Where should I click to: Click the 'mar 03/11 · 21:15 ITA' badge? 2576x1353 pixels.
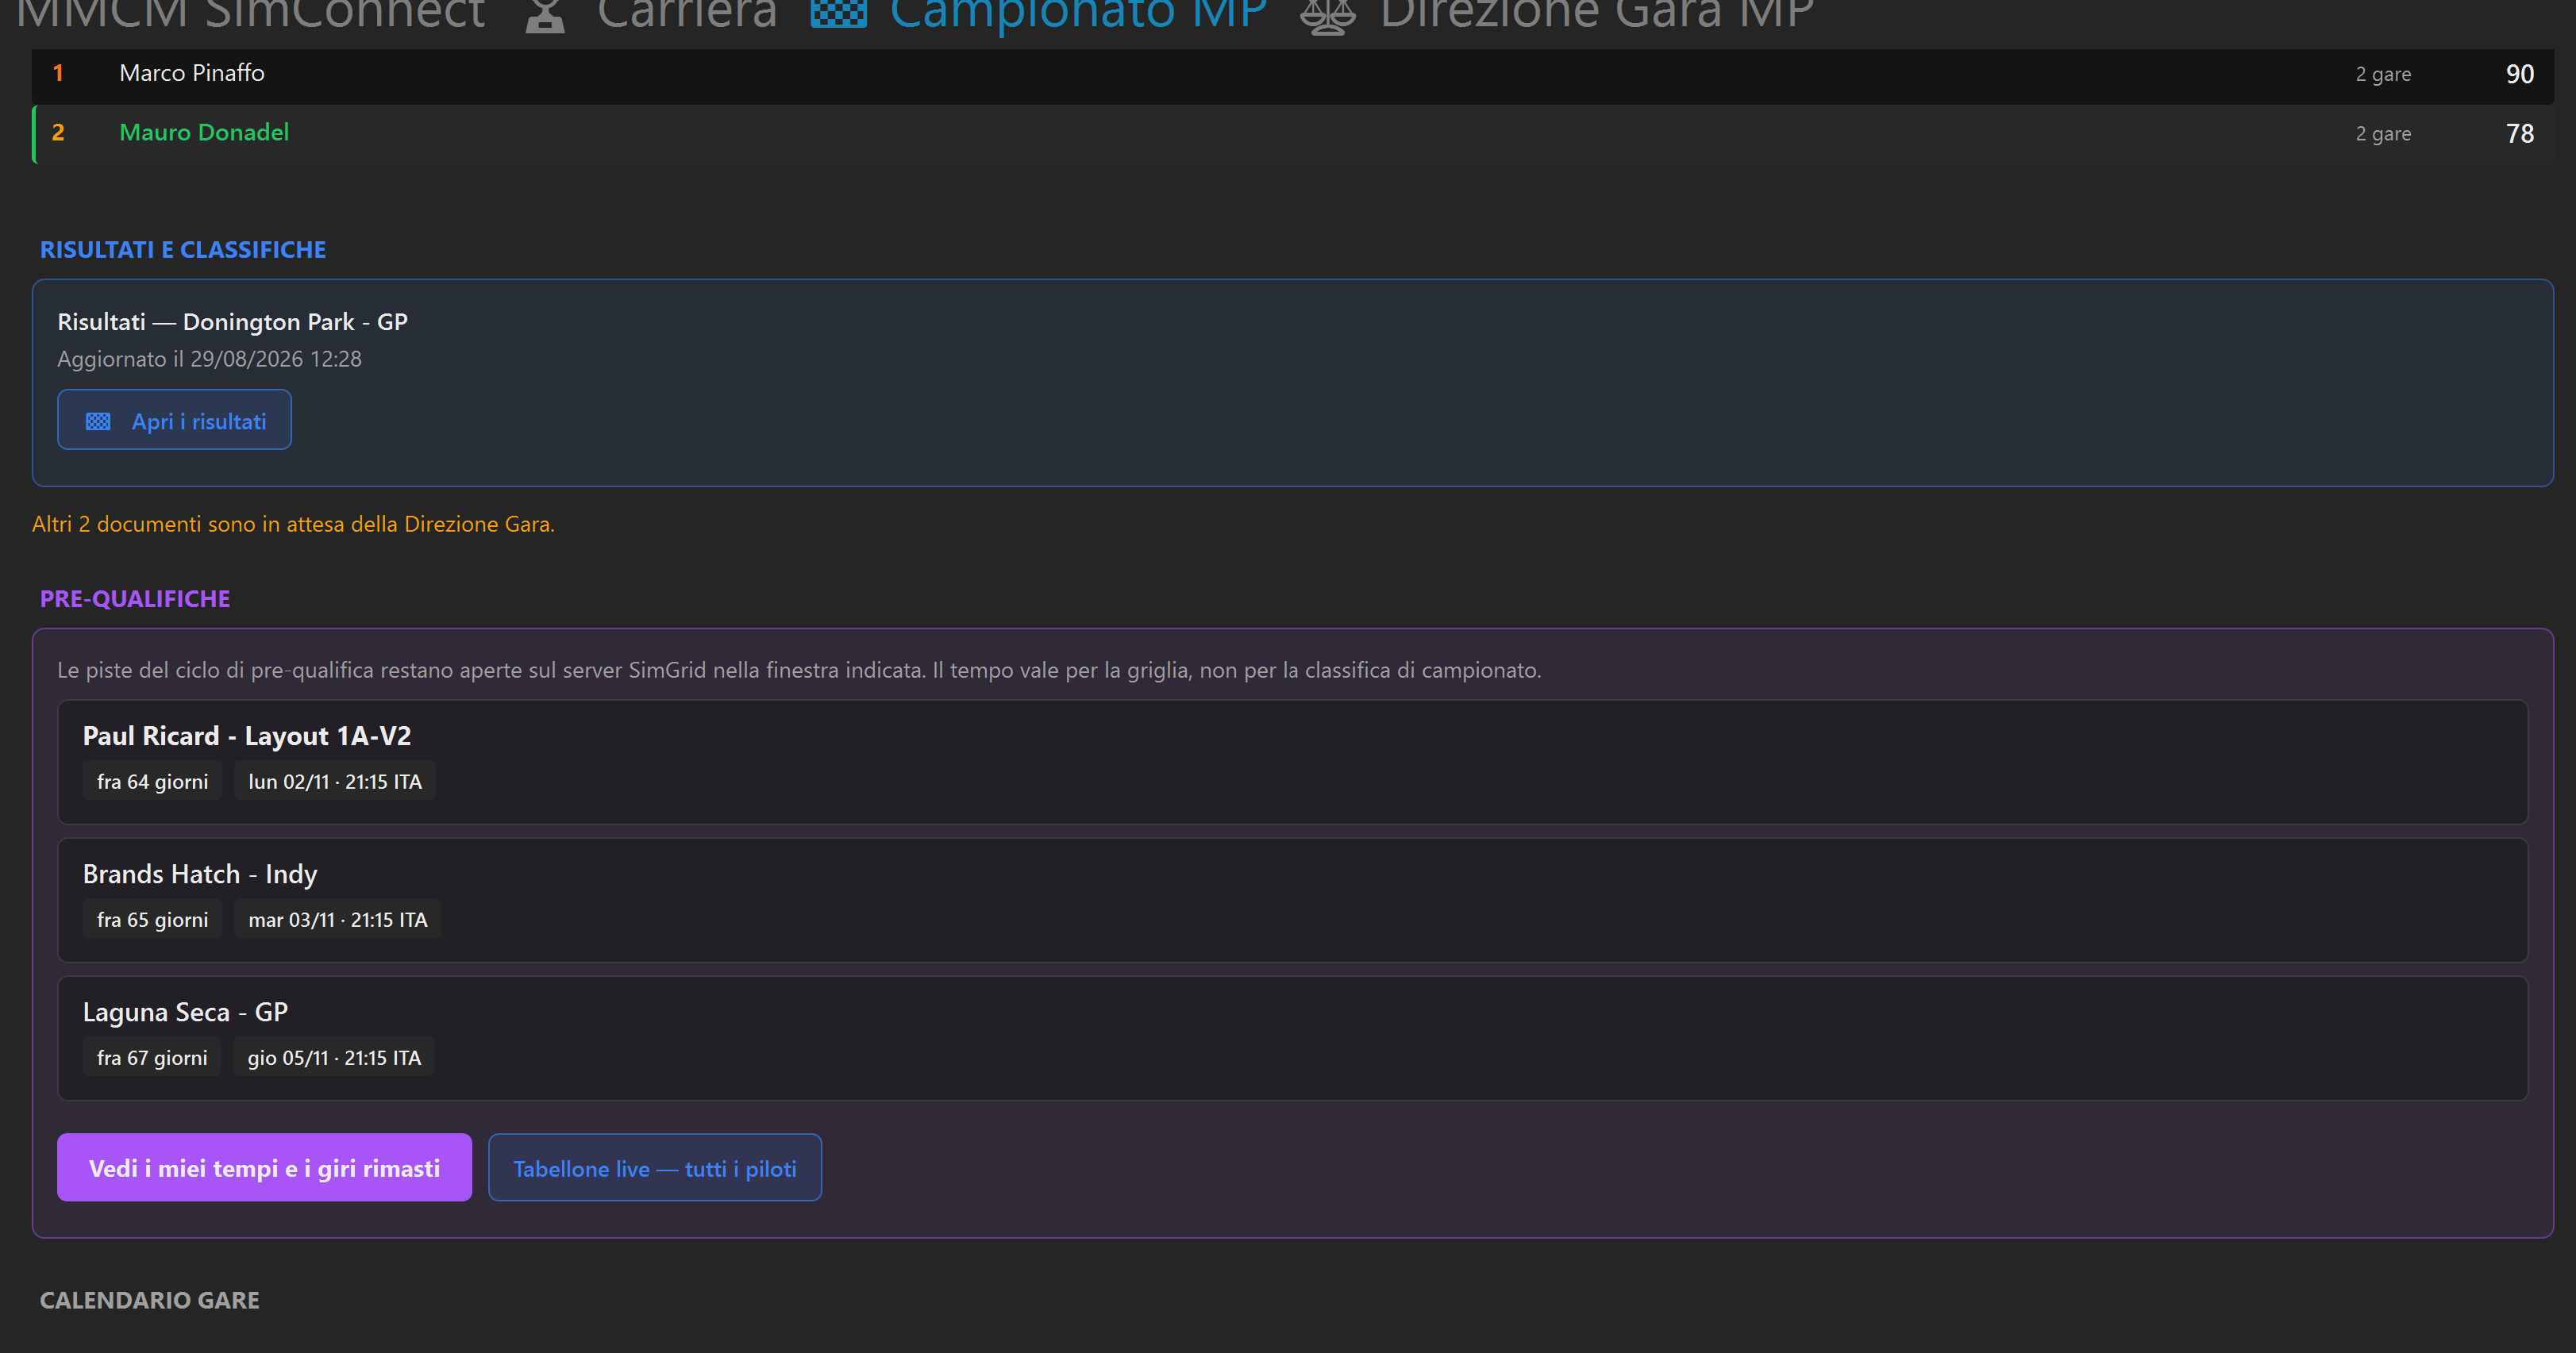coord(337,919)
